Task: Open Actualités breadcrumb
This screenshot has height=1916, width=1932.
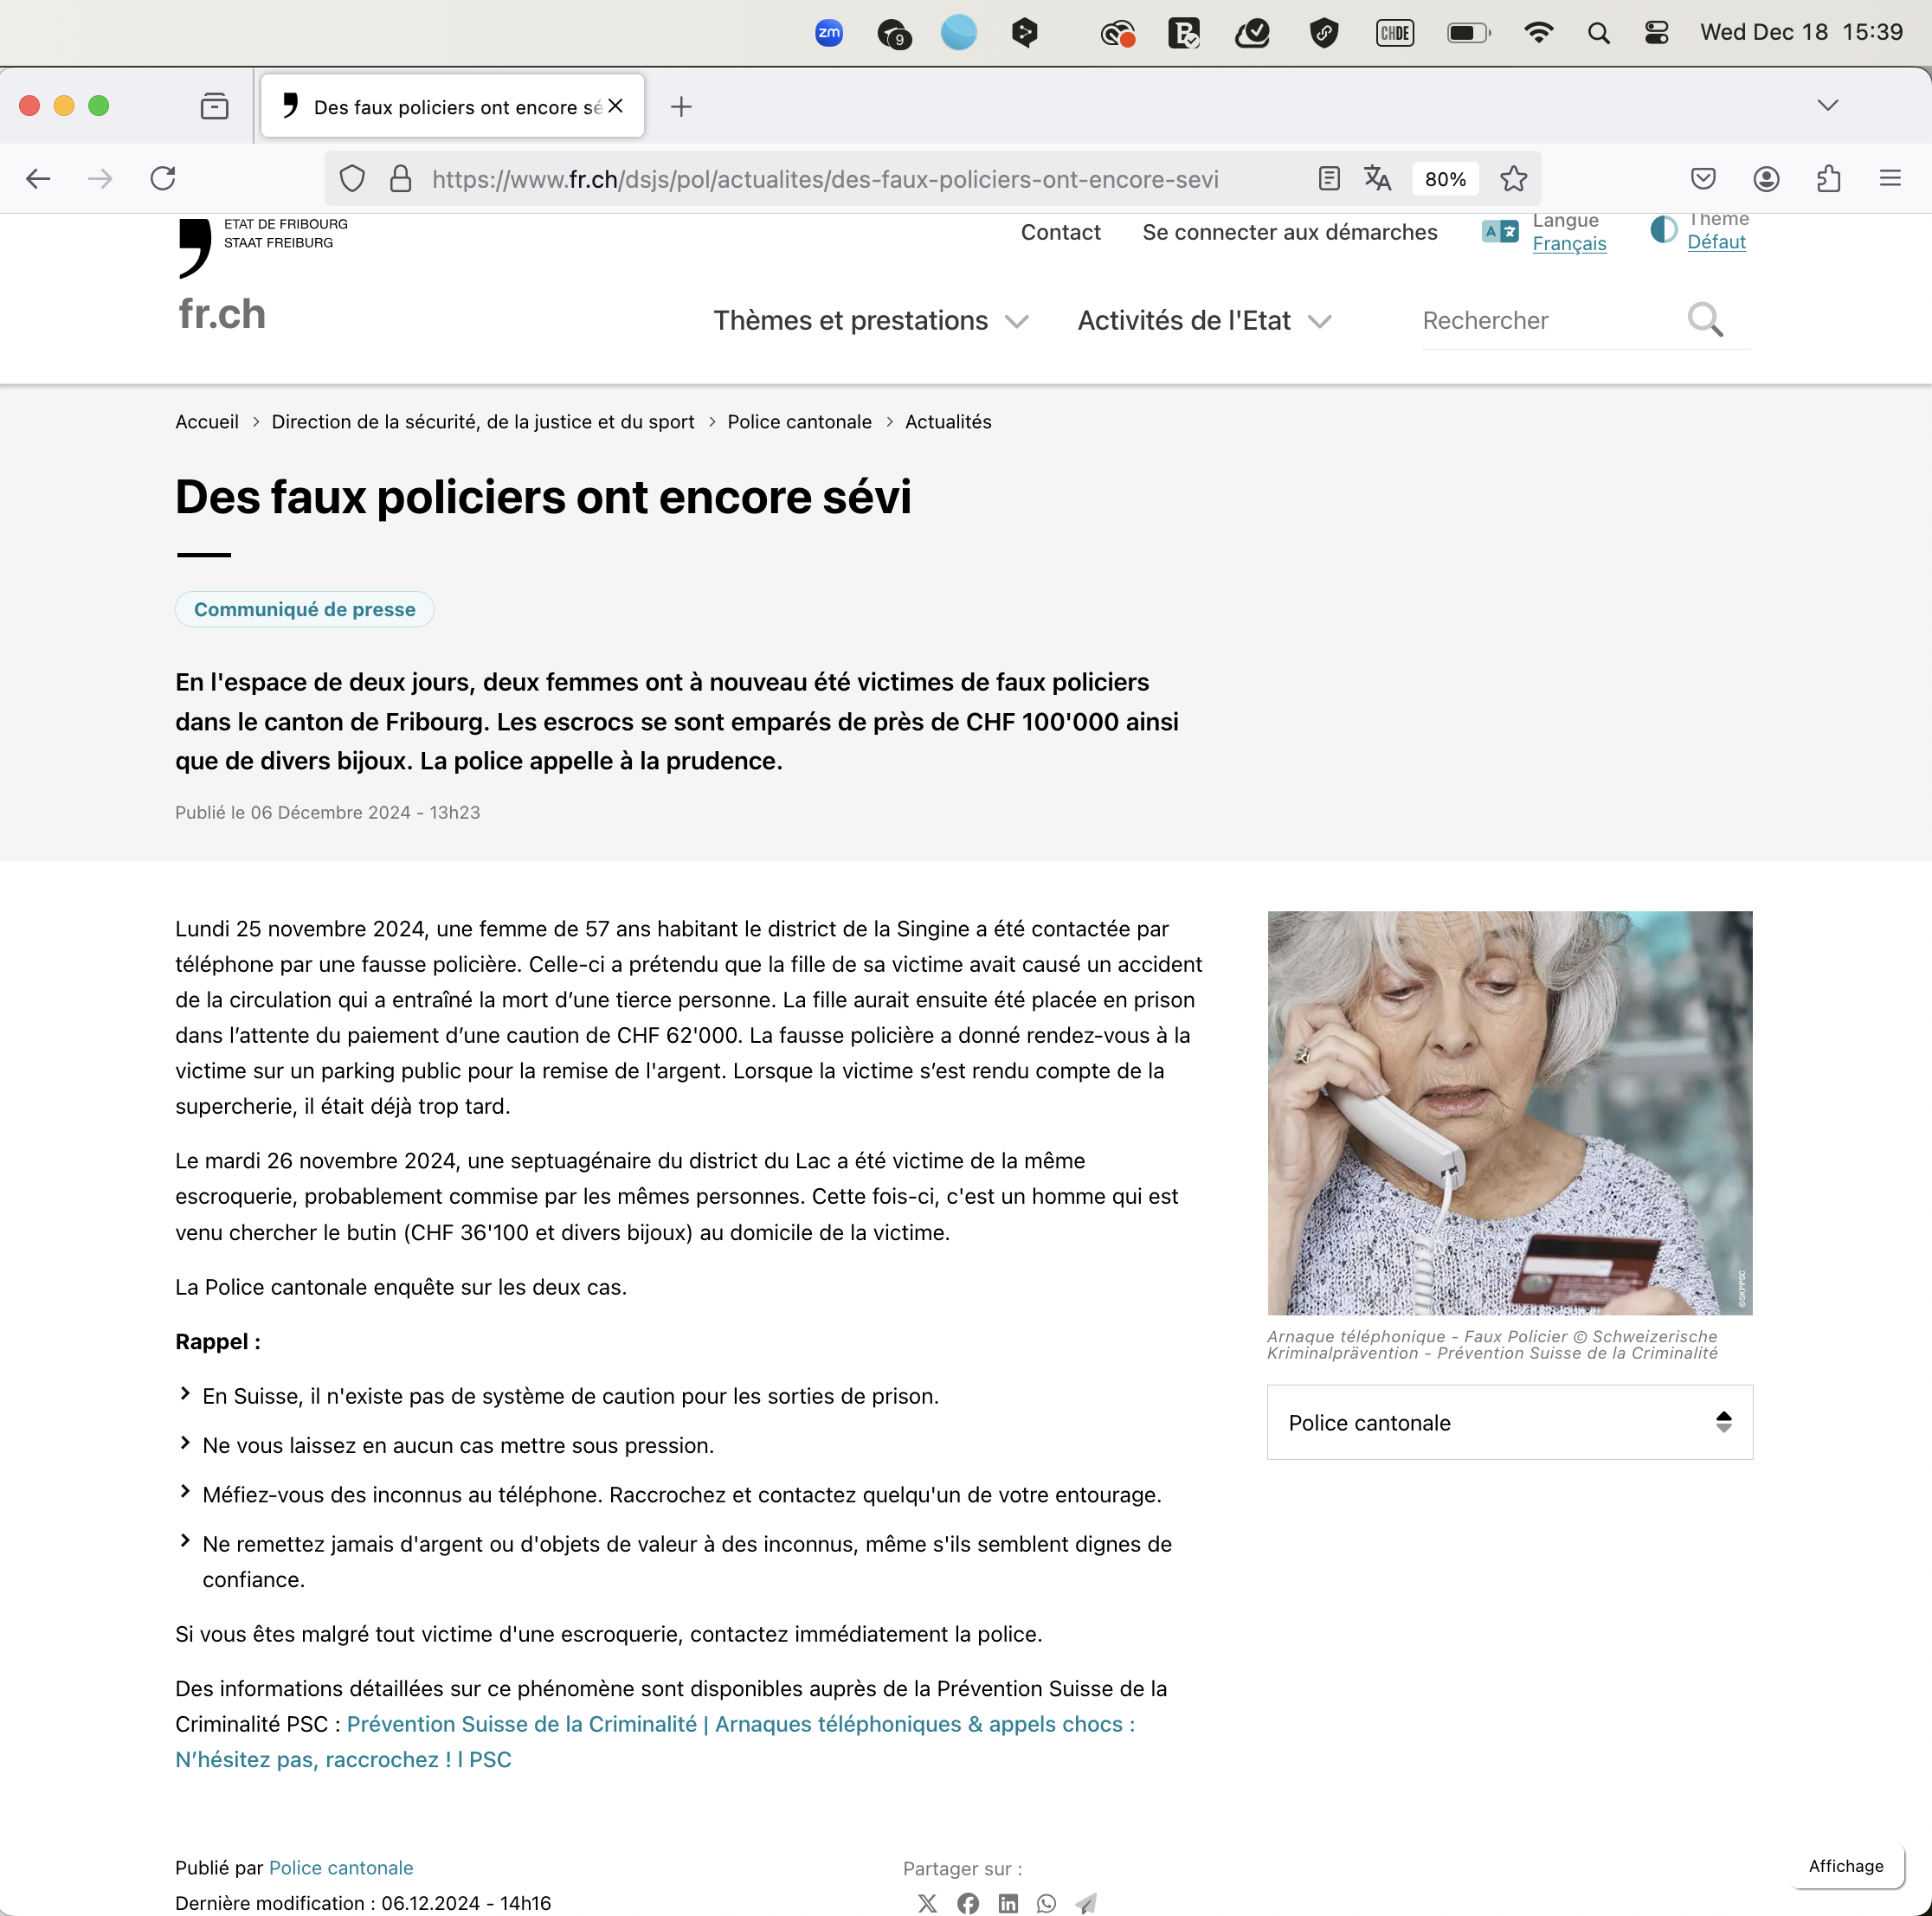Action: click(x=948, y=422)
